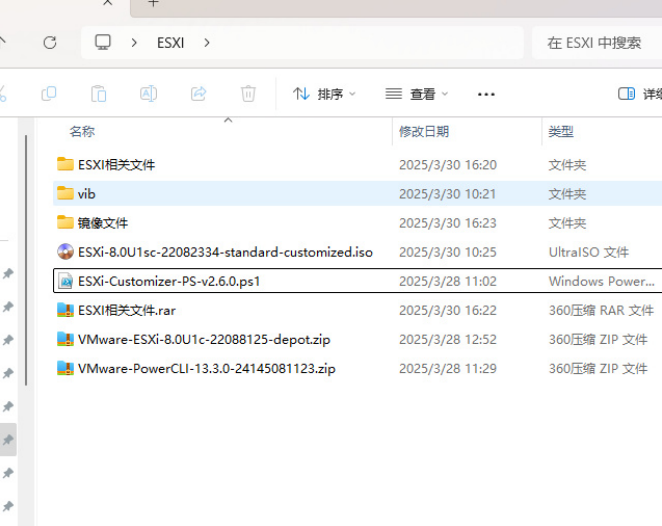Click the Paste icon in the toolbar

(98, 94)
